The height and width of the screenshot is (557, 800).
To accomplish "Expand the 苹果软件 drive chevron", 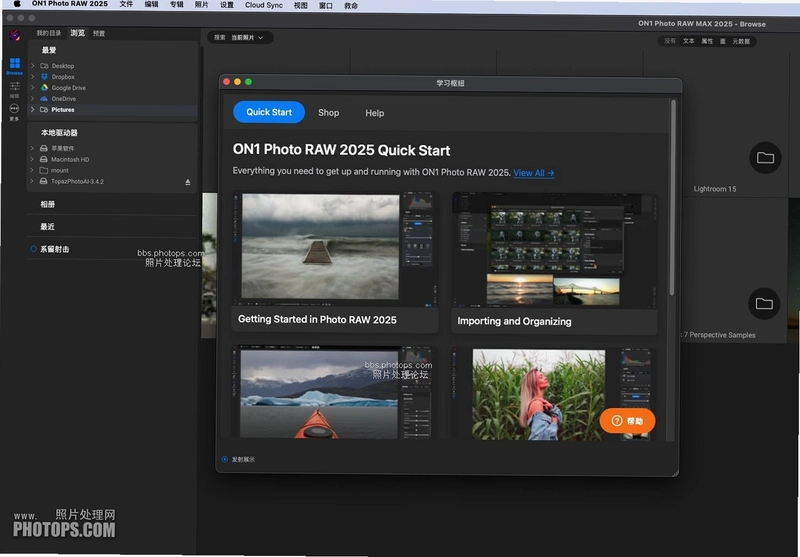I will 32,148.
